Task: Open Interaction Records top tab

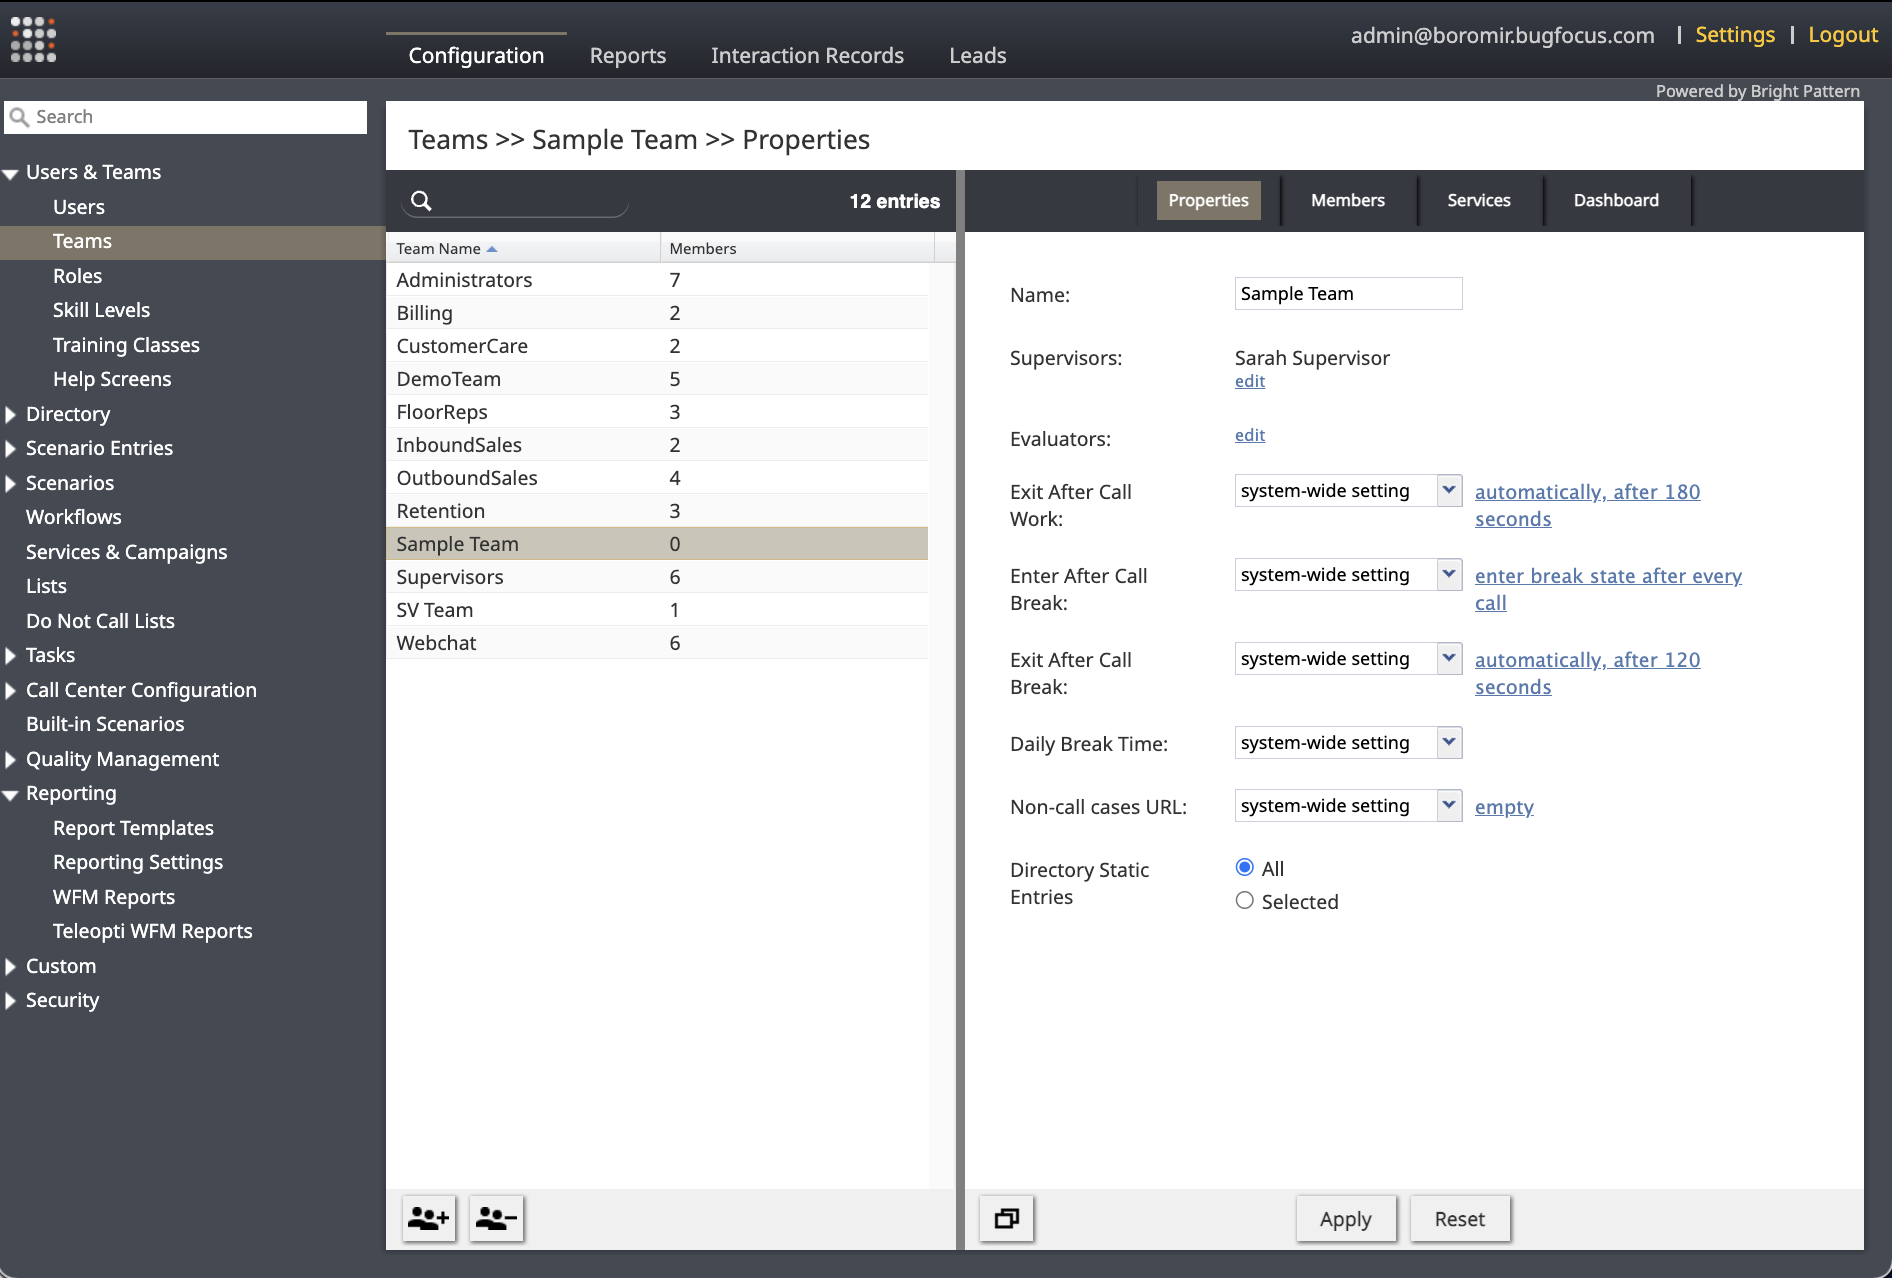Action: (807, 55)
